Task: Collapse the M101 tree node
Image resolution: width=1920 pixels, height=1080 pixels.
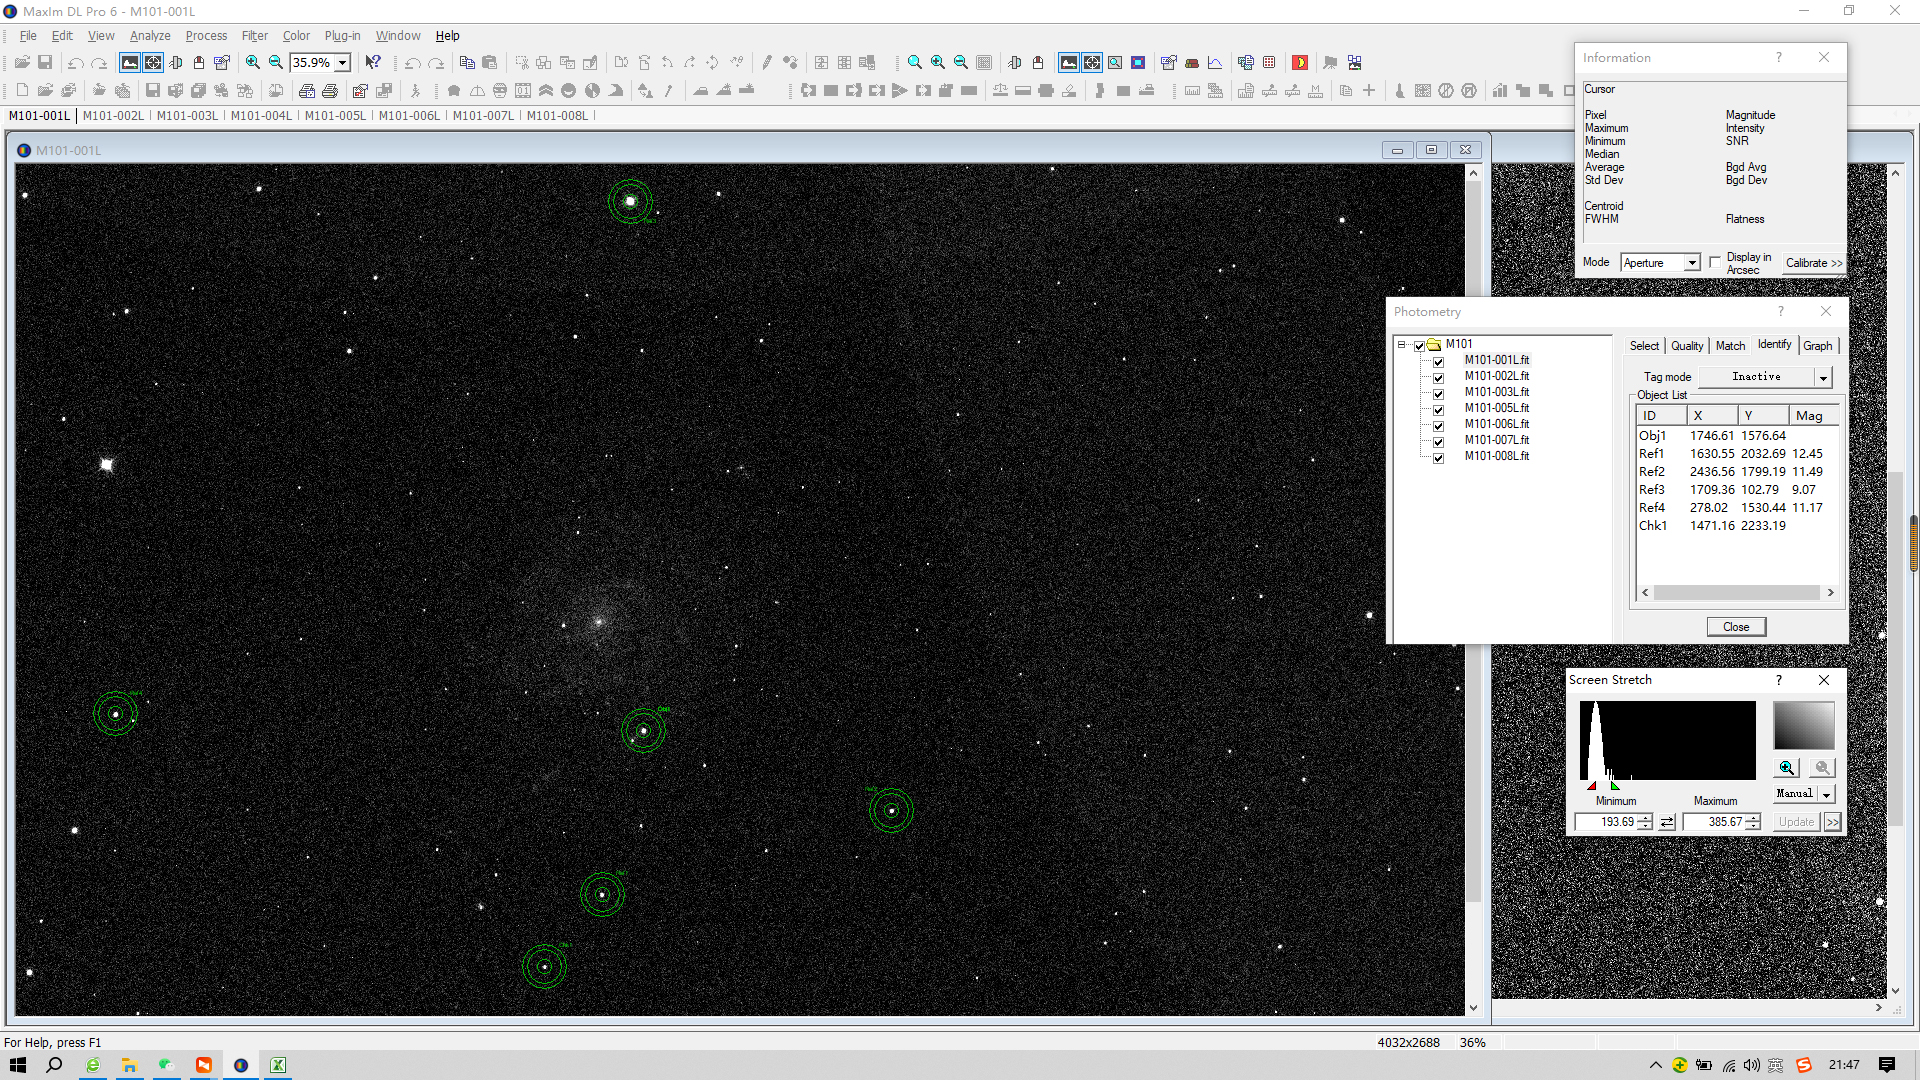Action: [x=1402, y=345]
